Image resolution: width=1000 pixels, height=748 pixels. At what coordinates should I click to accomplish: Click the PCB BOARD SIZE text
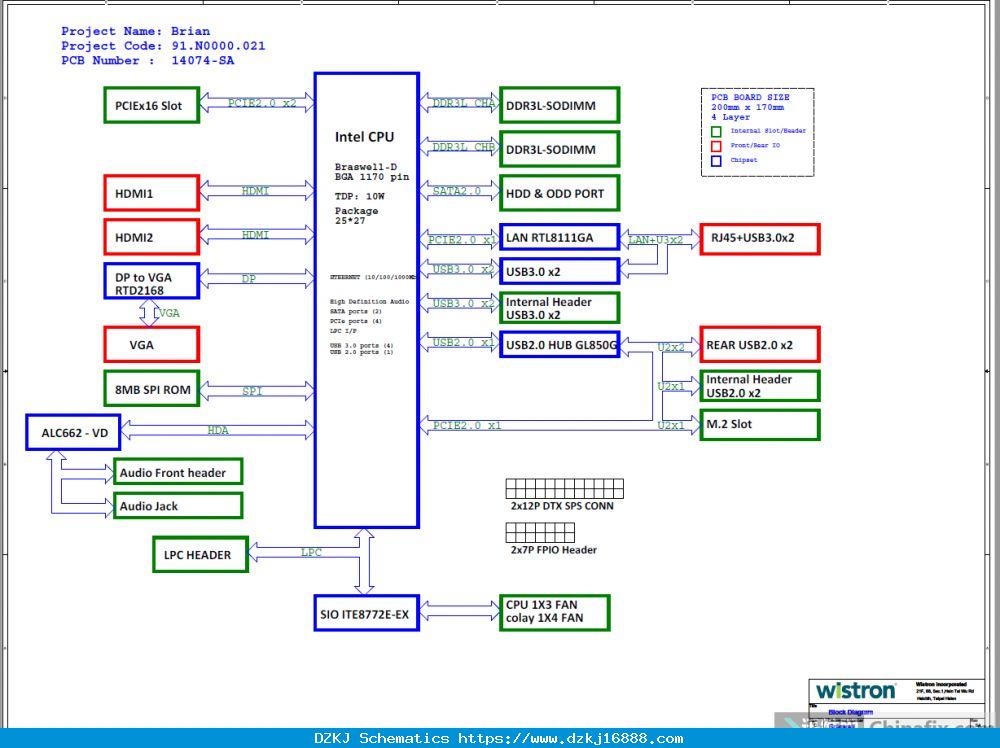pyautogui.click(x=750, y=97)
